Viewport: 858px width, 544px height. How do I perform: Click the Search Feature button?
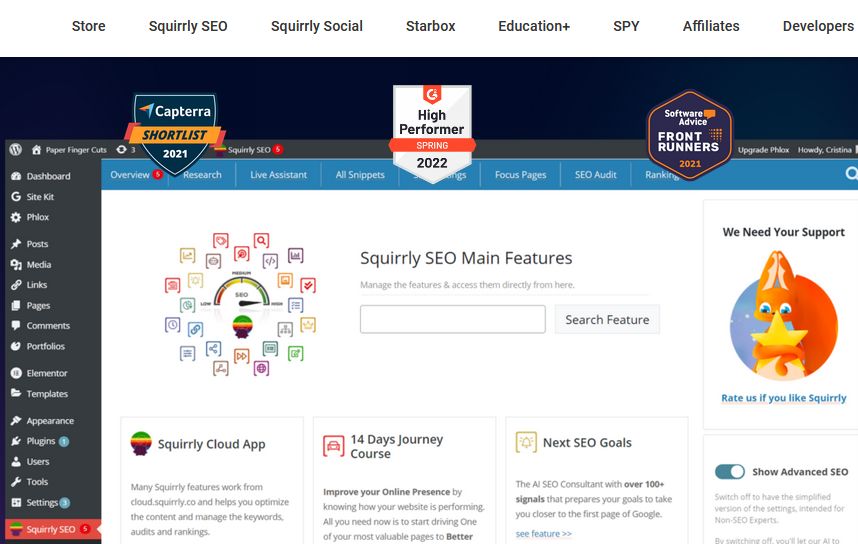tap(607, 319)
